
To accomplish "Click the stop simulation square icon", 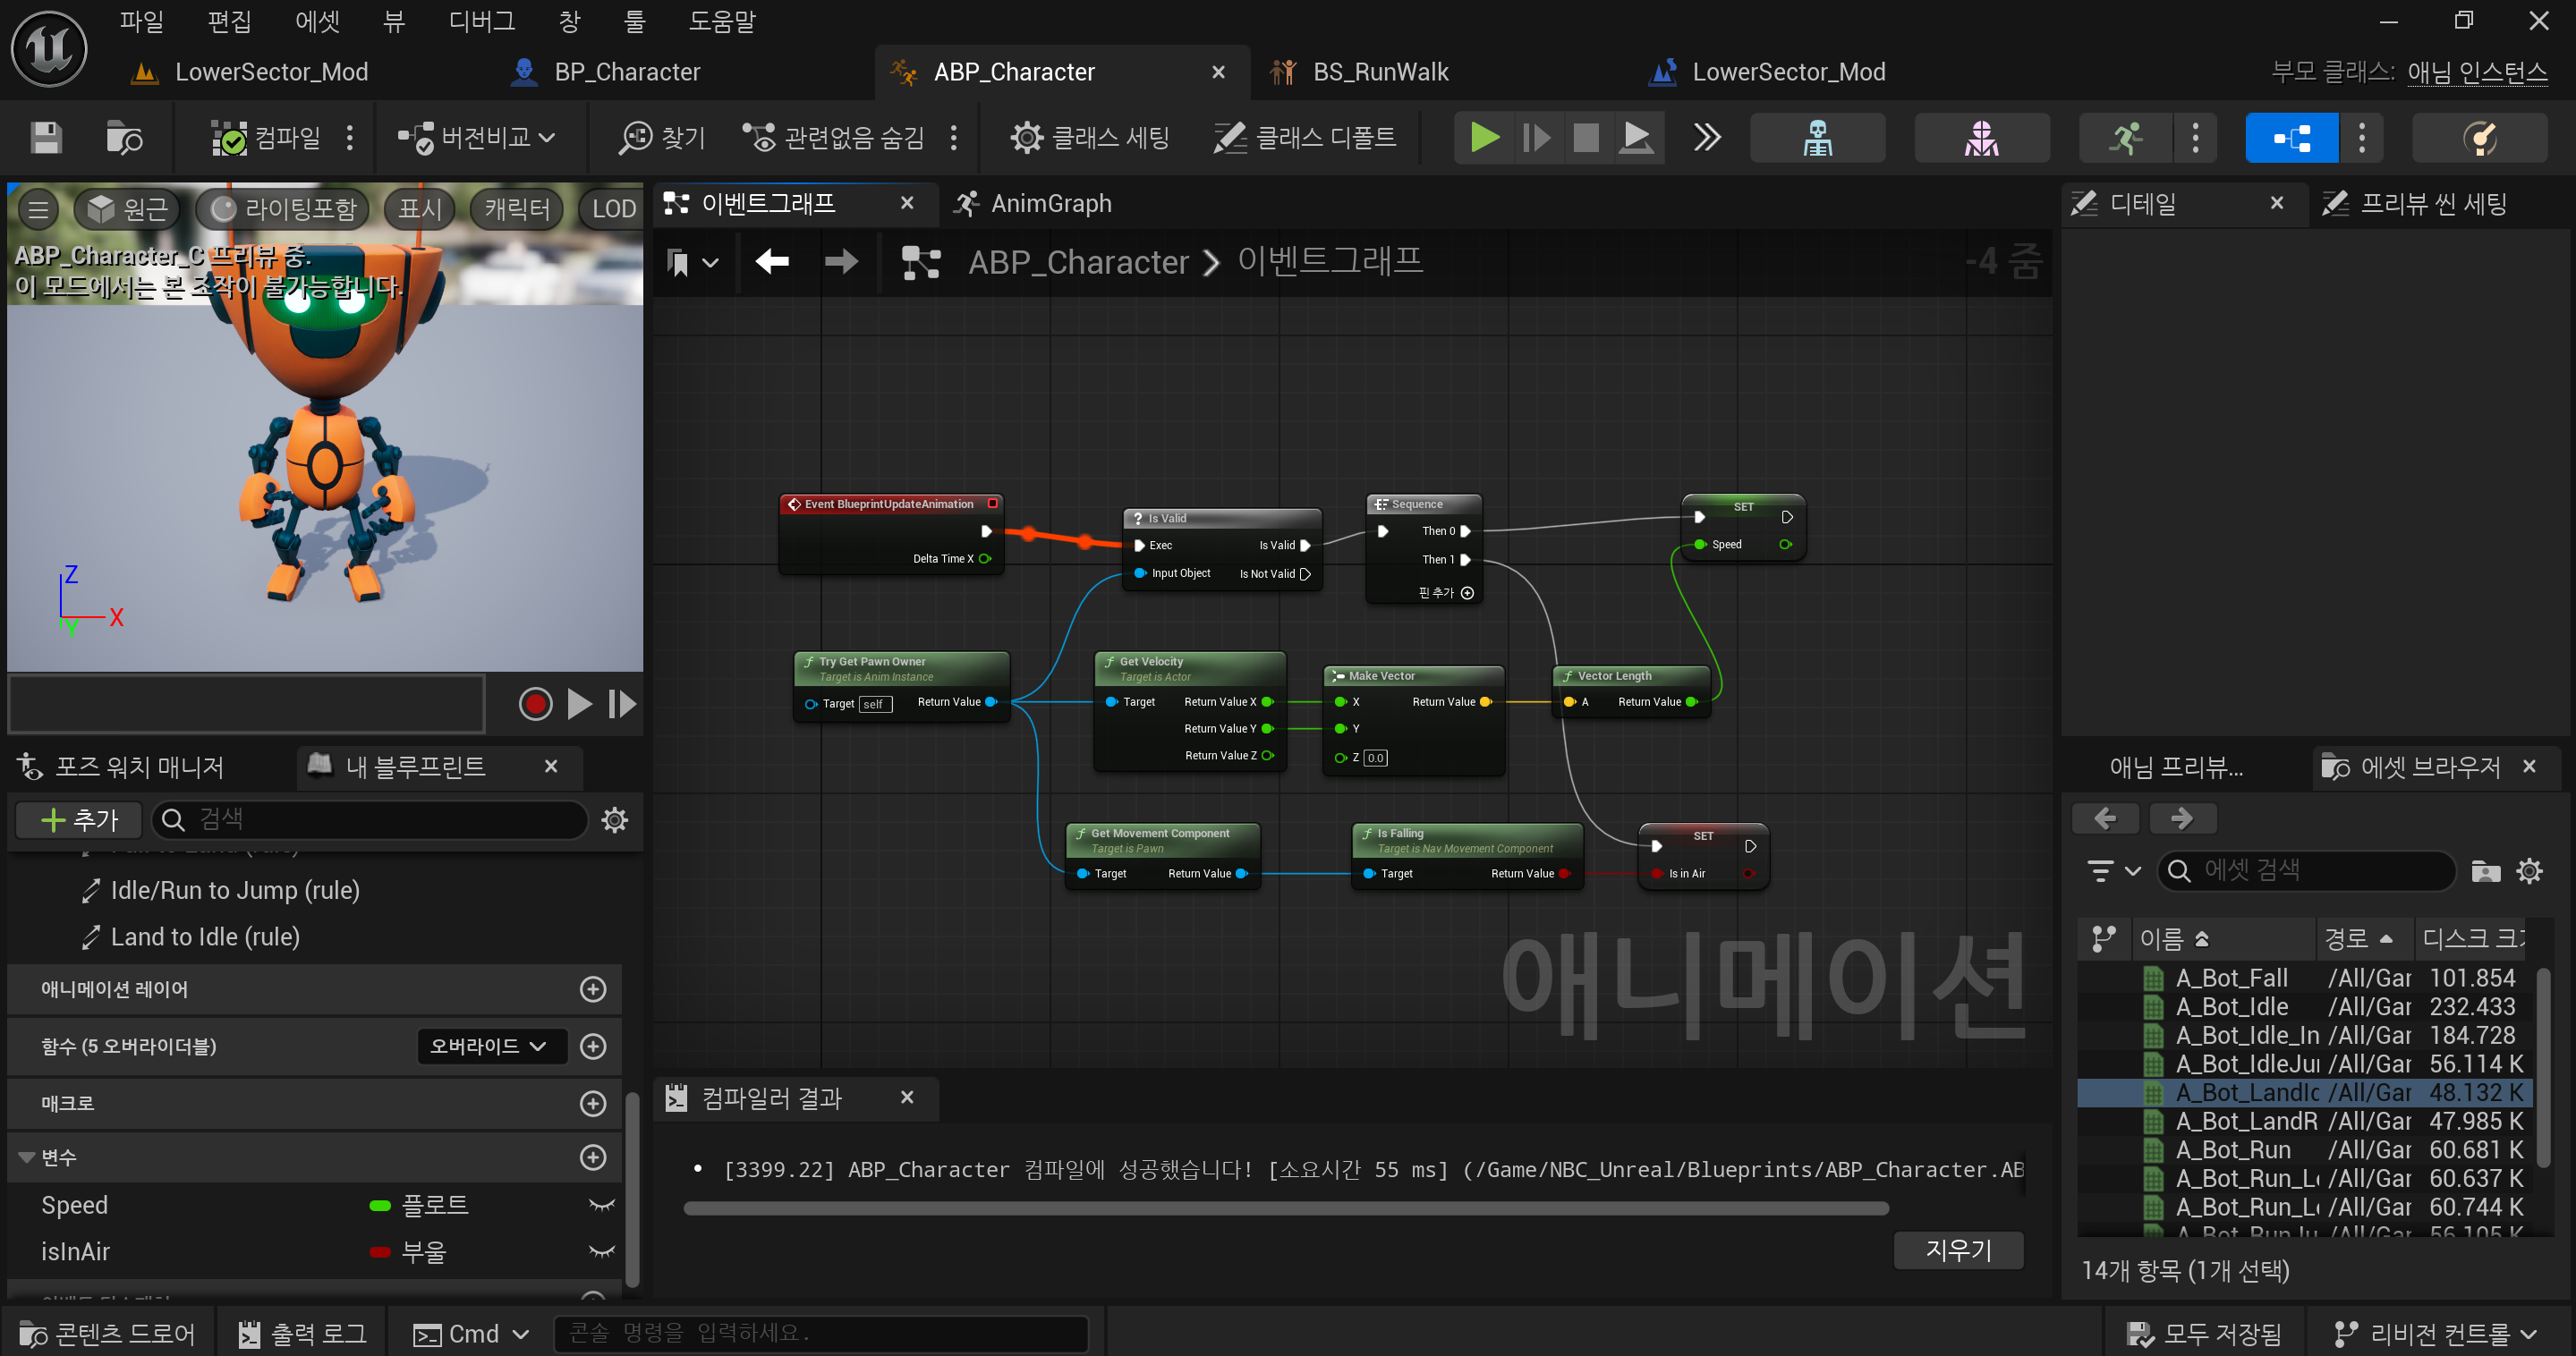I will pyautogui.click(x=1586, y=137).
